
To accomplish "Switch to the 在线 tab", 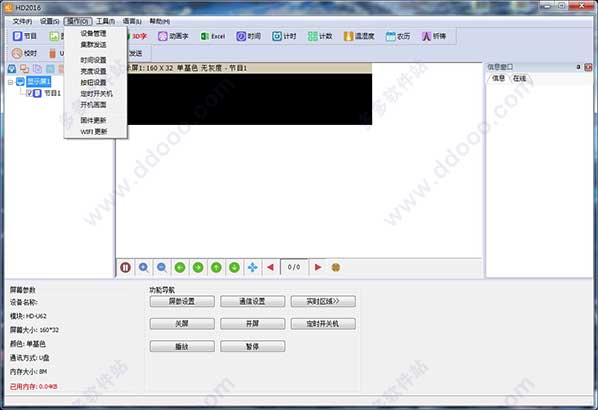I will point(519,79).
